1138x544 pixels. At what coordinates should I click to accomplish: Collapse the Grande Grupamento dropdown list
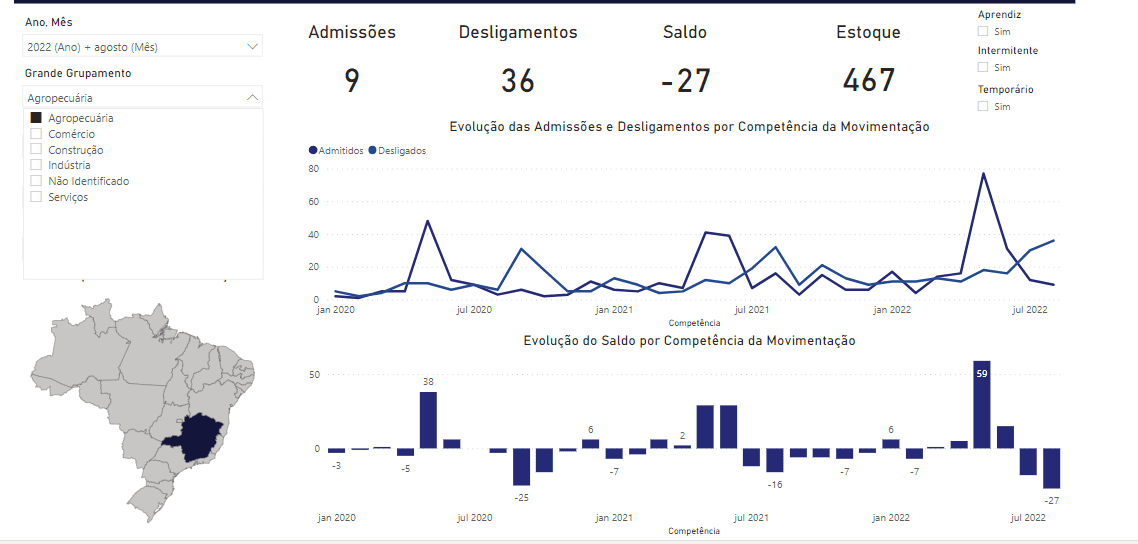[x=251, y=98]
